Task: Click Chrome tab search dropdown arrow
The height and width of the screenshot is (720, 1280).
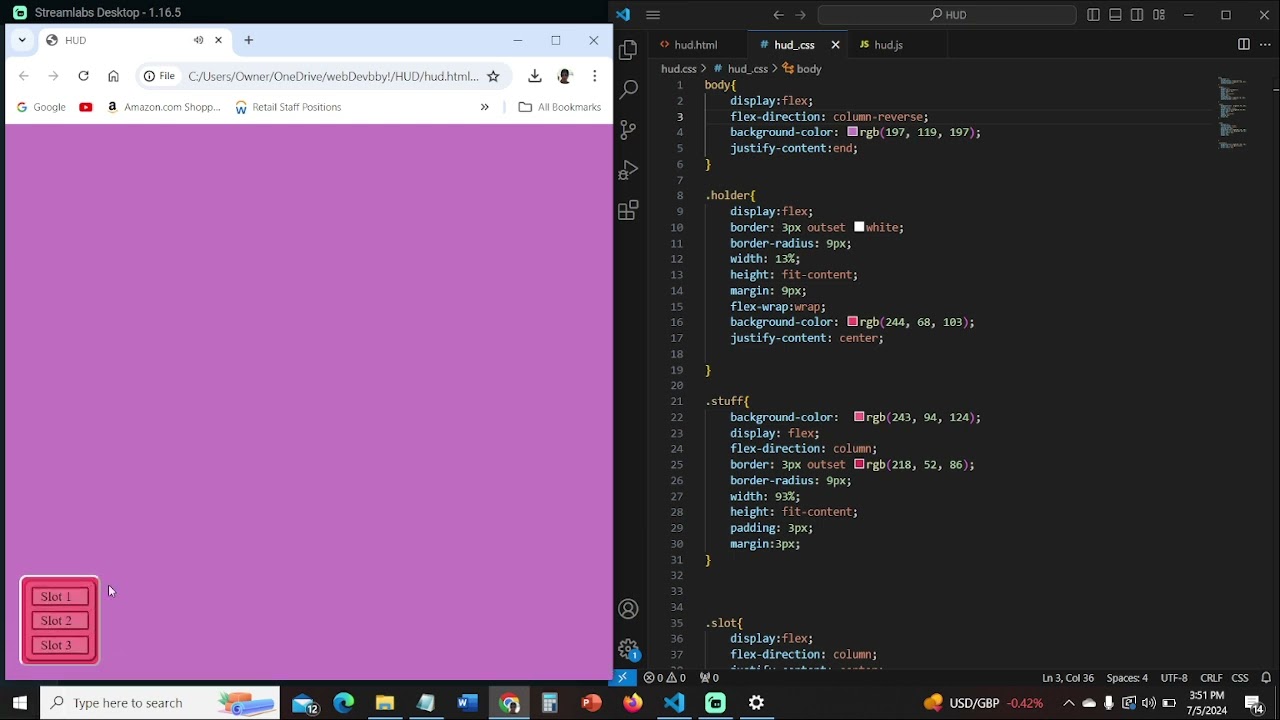Action: click(22, 40)
